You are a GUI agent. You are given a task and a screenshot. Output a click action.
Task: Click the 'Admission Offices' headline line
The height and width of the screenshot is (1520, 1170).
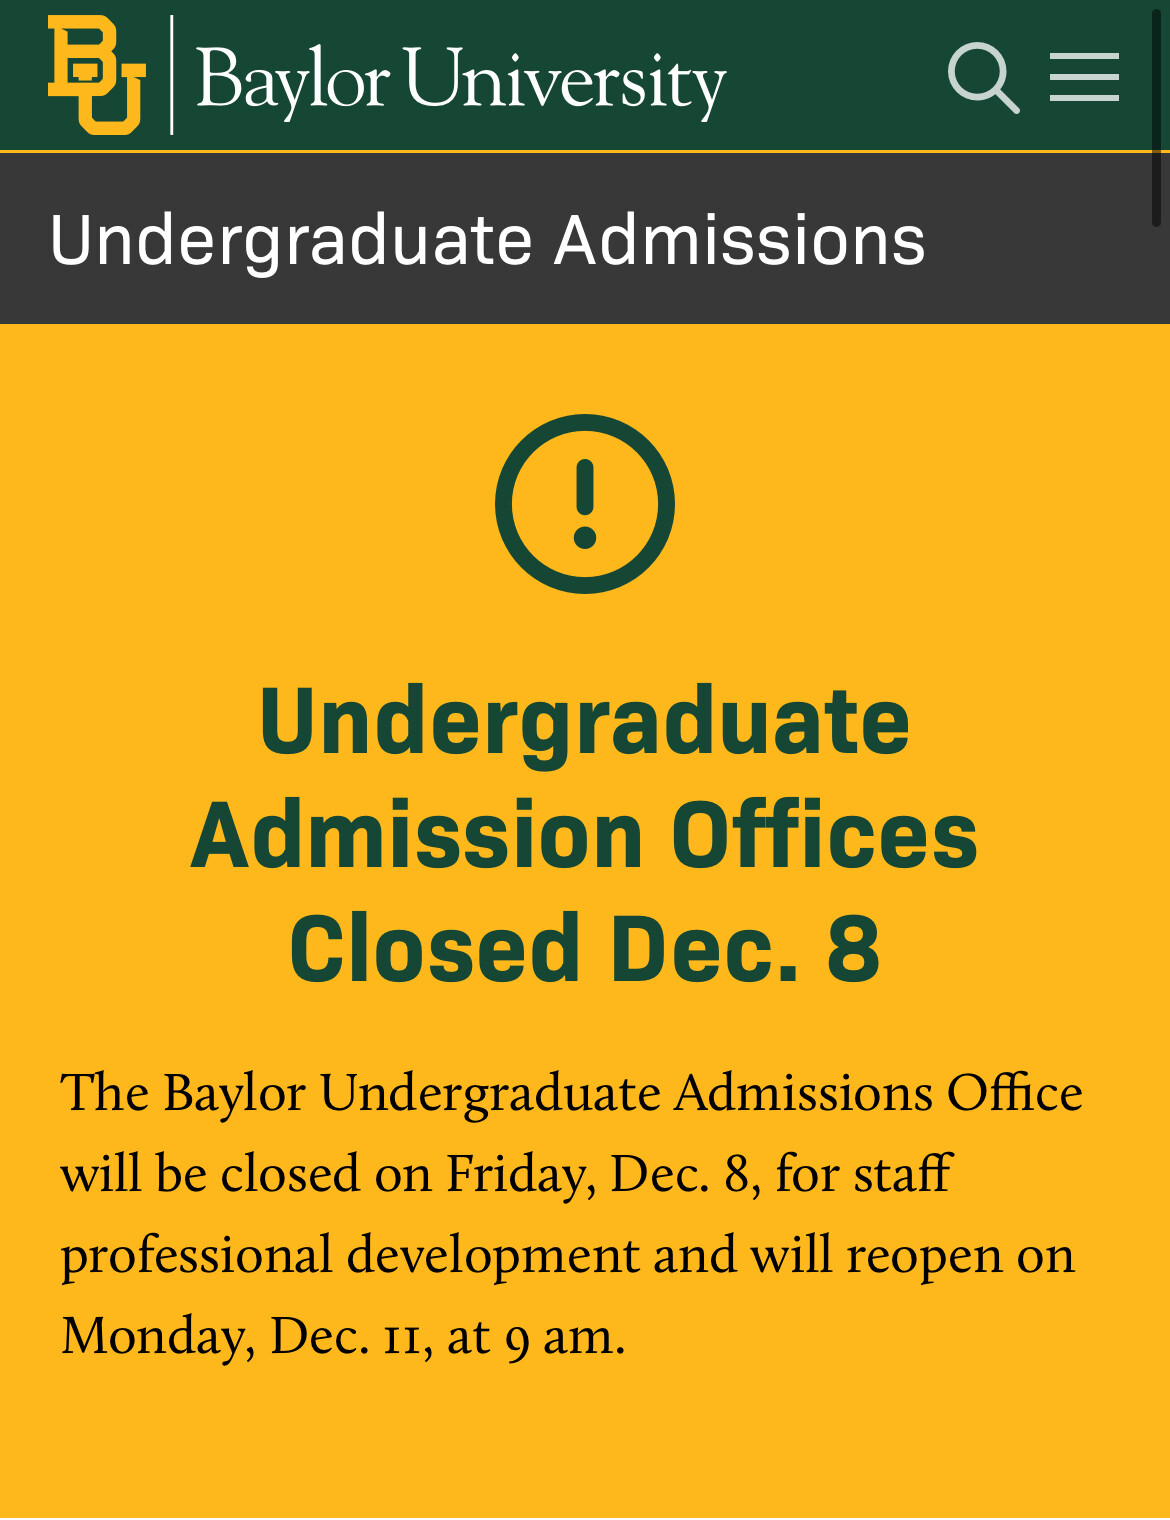(x=585, y=834)
